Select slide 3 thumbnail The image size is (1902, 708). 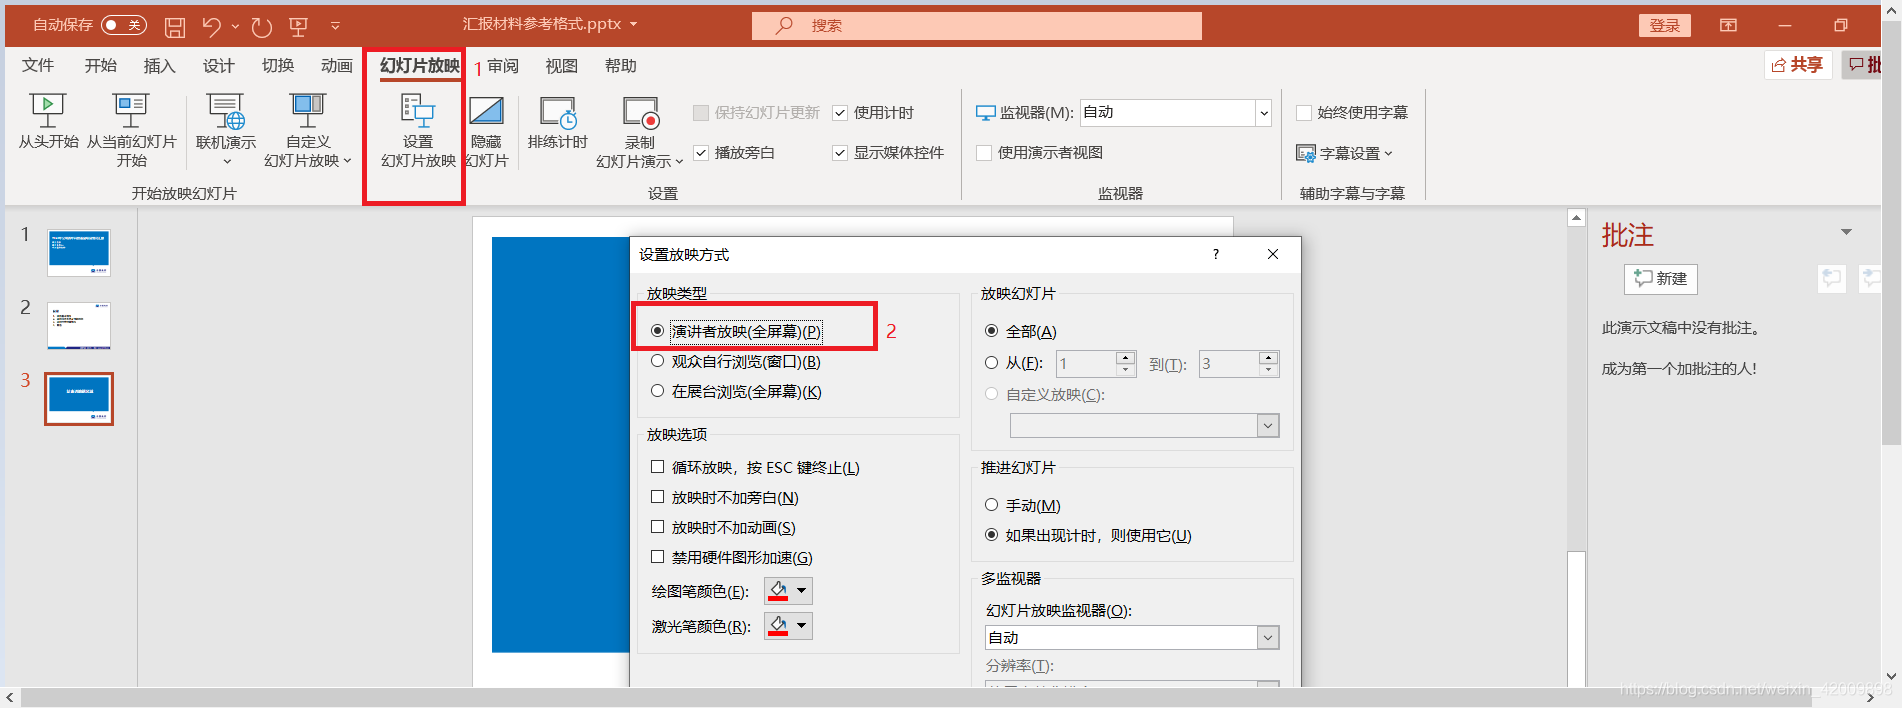click(79, 399)
